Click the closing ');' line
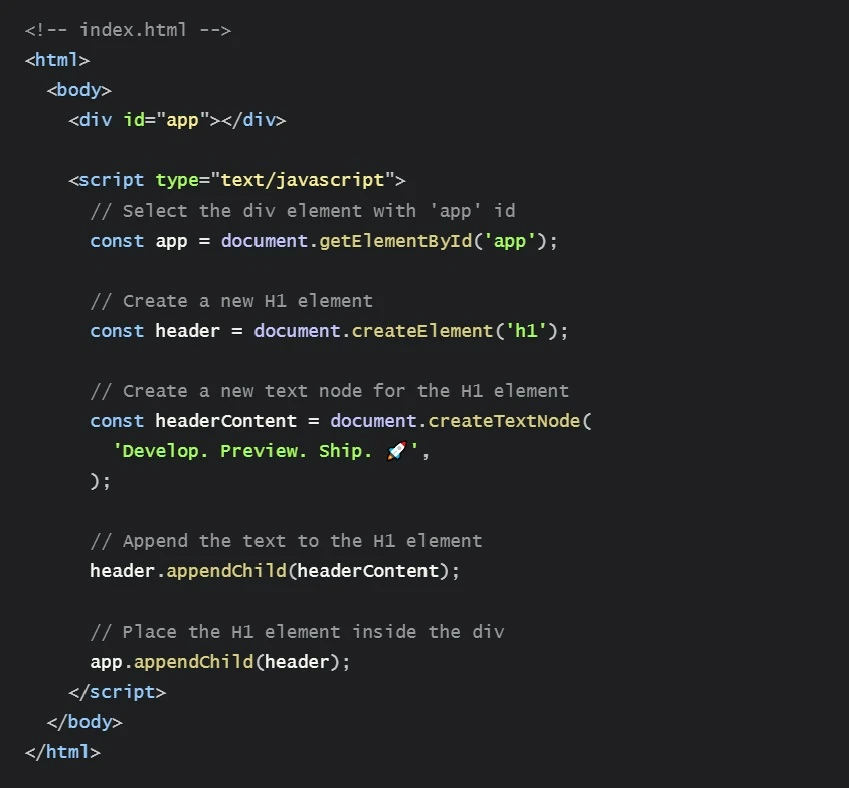The image size is (849, 788). [x=101, y=481]
